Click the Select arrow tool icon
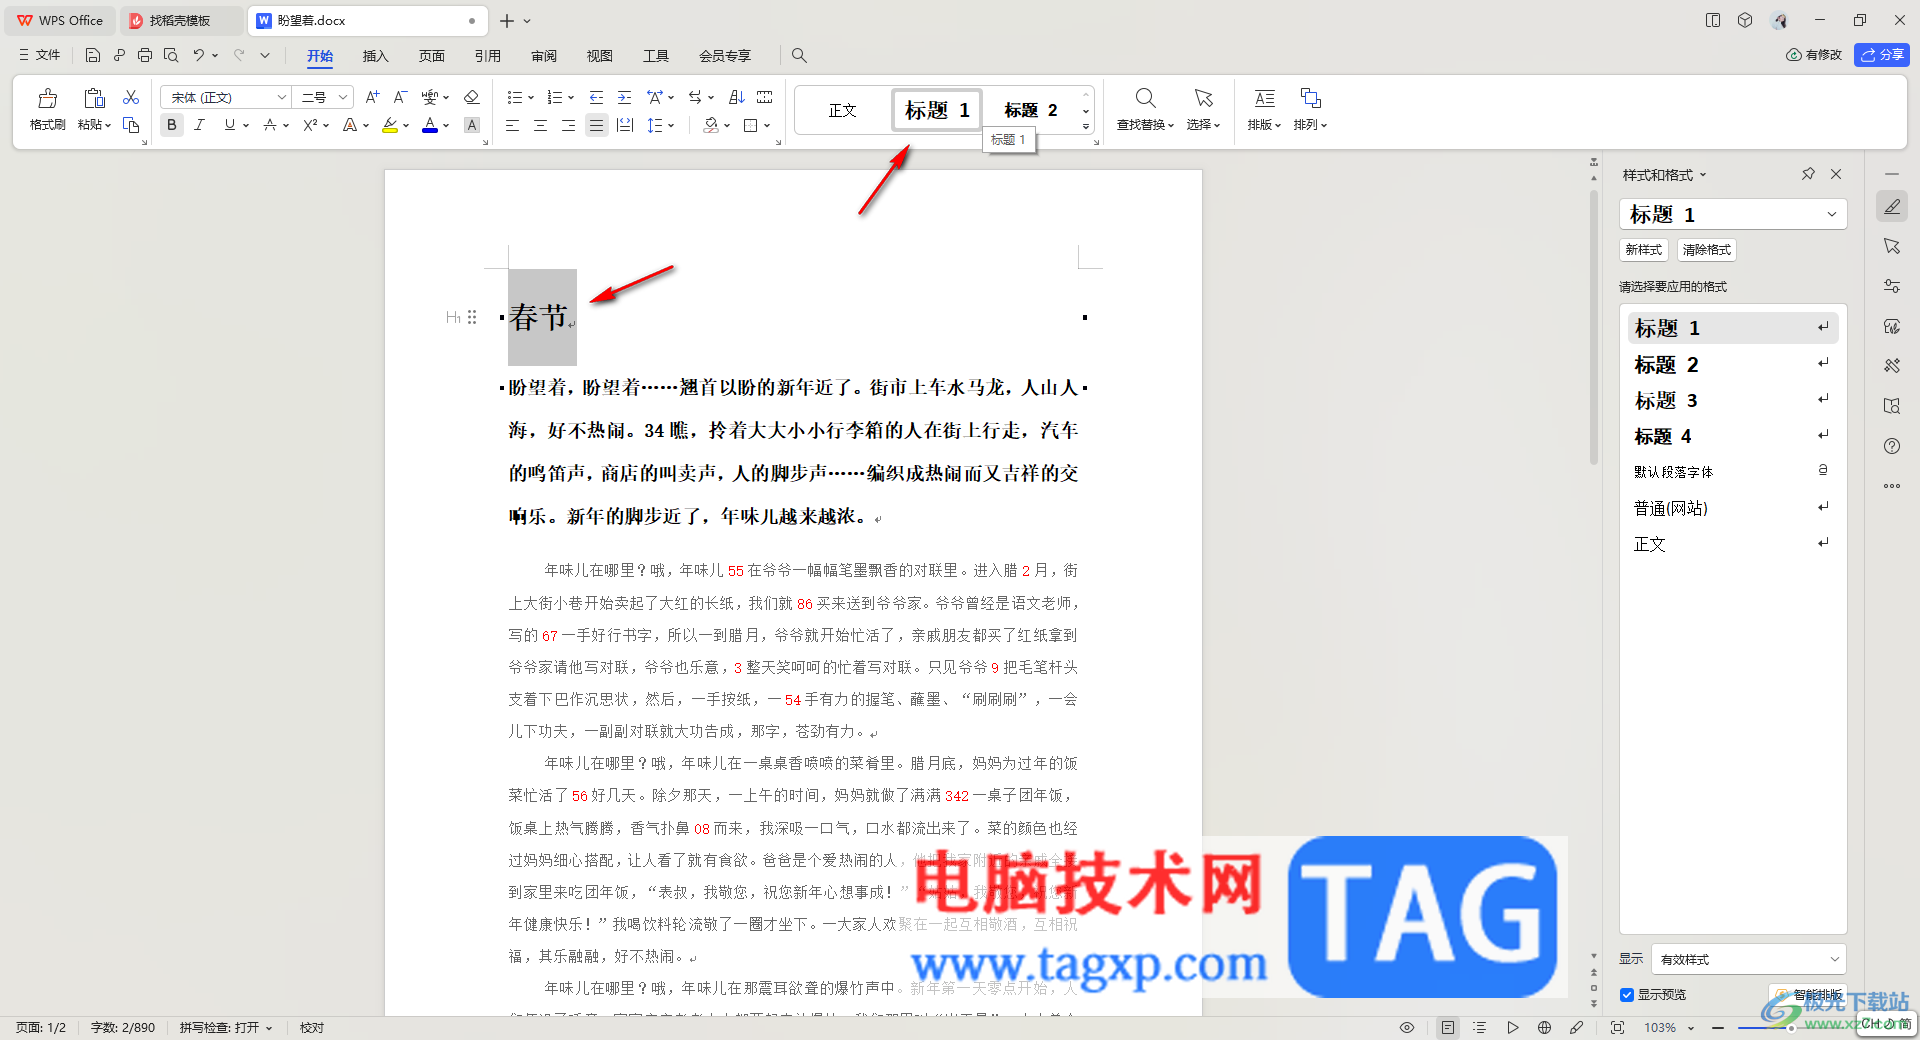This screenshot has width=1920, height=1040. (1203, 98)
